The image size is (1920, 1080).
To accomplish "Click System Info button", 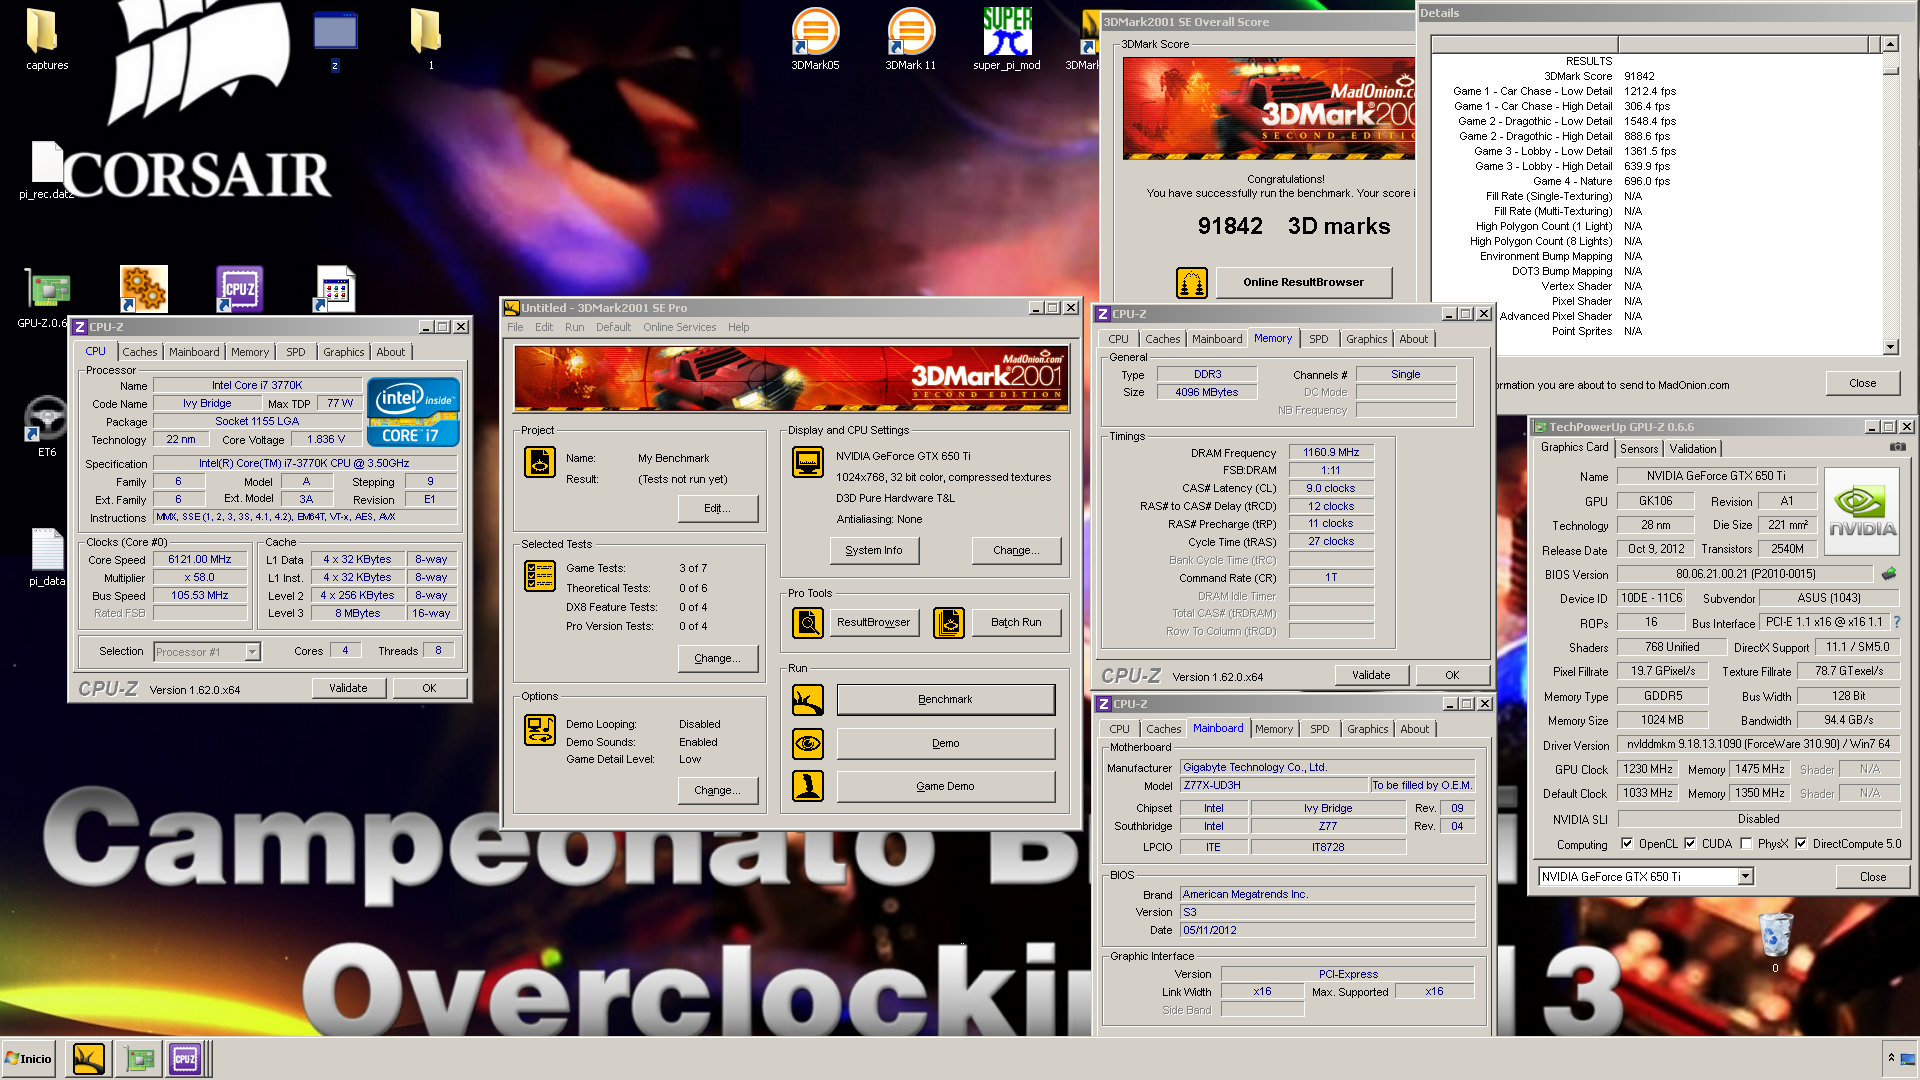I will click(874, 550).
